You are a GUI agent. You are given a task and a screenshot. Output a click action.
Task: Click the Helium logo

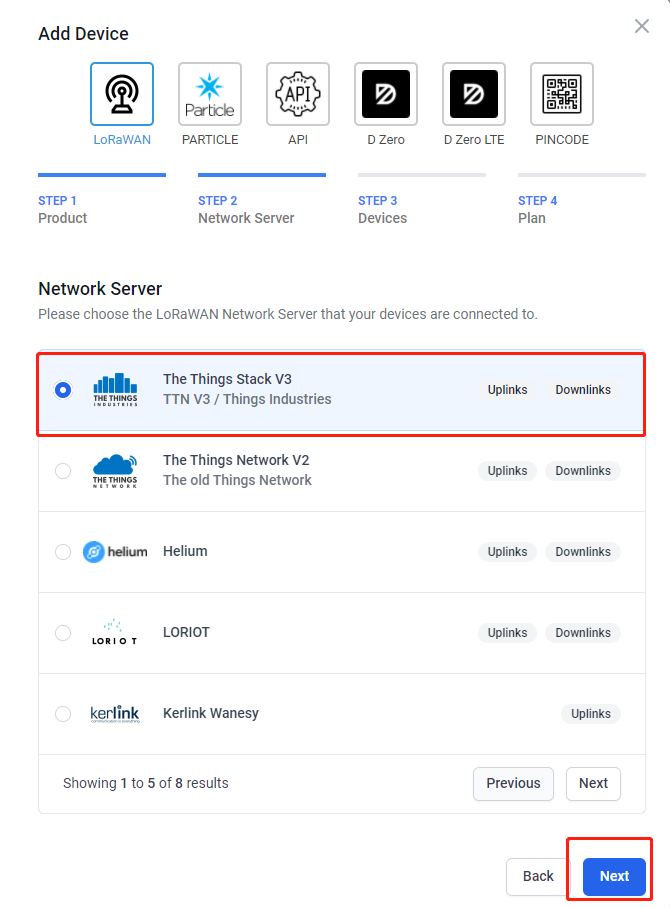pos(115,552)
